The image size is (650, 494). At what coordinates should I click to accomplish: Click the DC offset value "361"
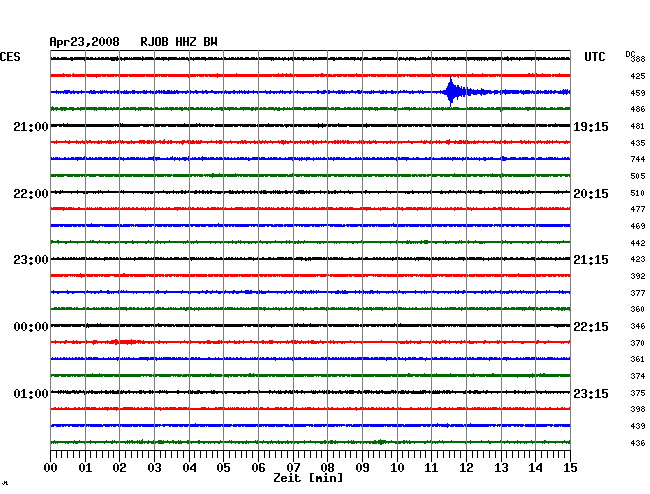pos(638,359)
